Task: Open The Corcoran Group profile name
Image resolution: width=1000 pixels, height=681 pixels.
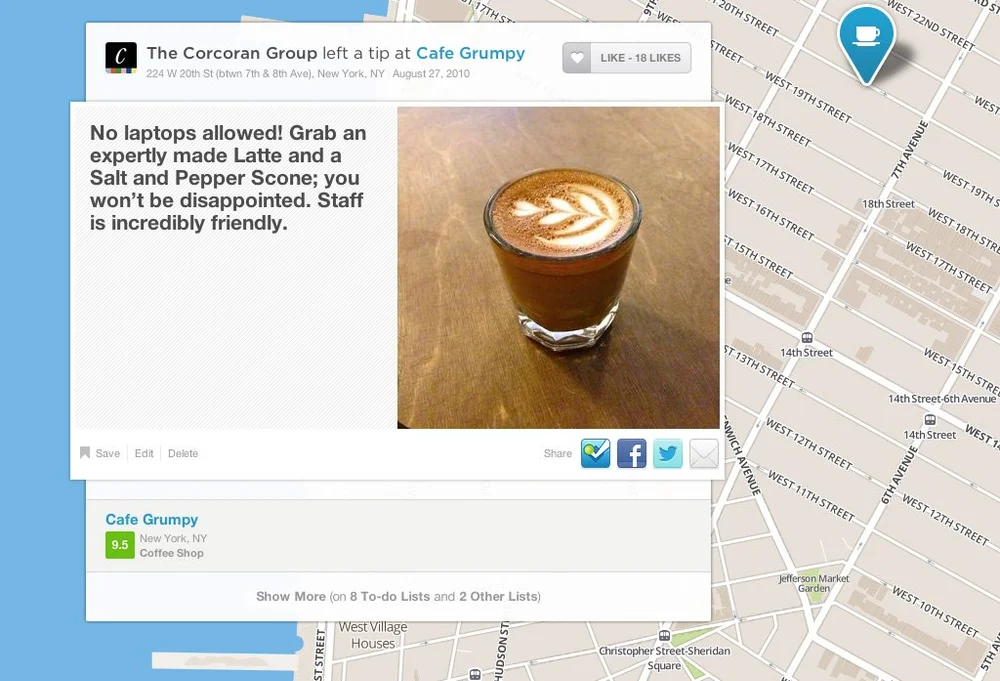Action: pyautogui.click(x=232, y=53)
